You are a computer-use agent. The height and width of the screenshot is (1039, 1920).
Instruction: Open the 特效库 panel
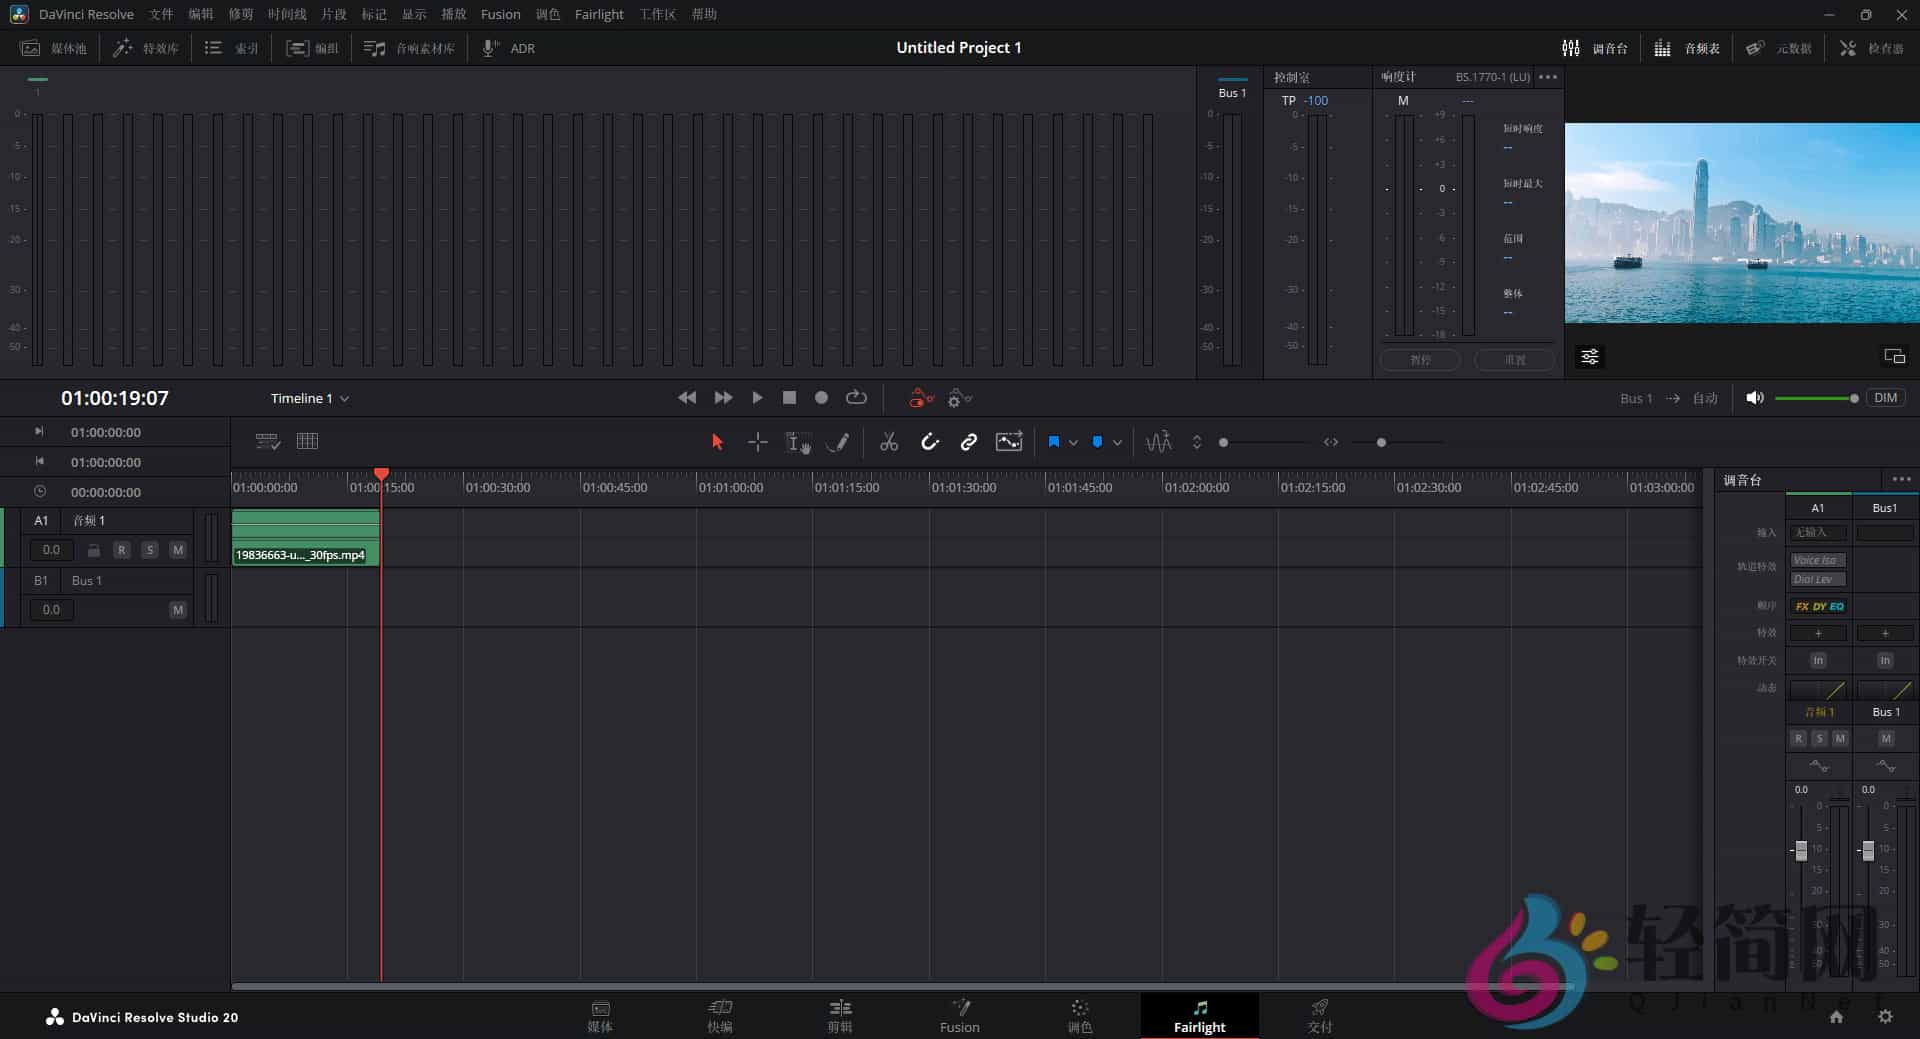pyautogui.click(x=146, y=47)
